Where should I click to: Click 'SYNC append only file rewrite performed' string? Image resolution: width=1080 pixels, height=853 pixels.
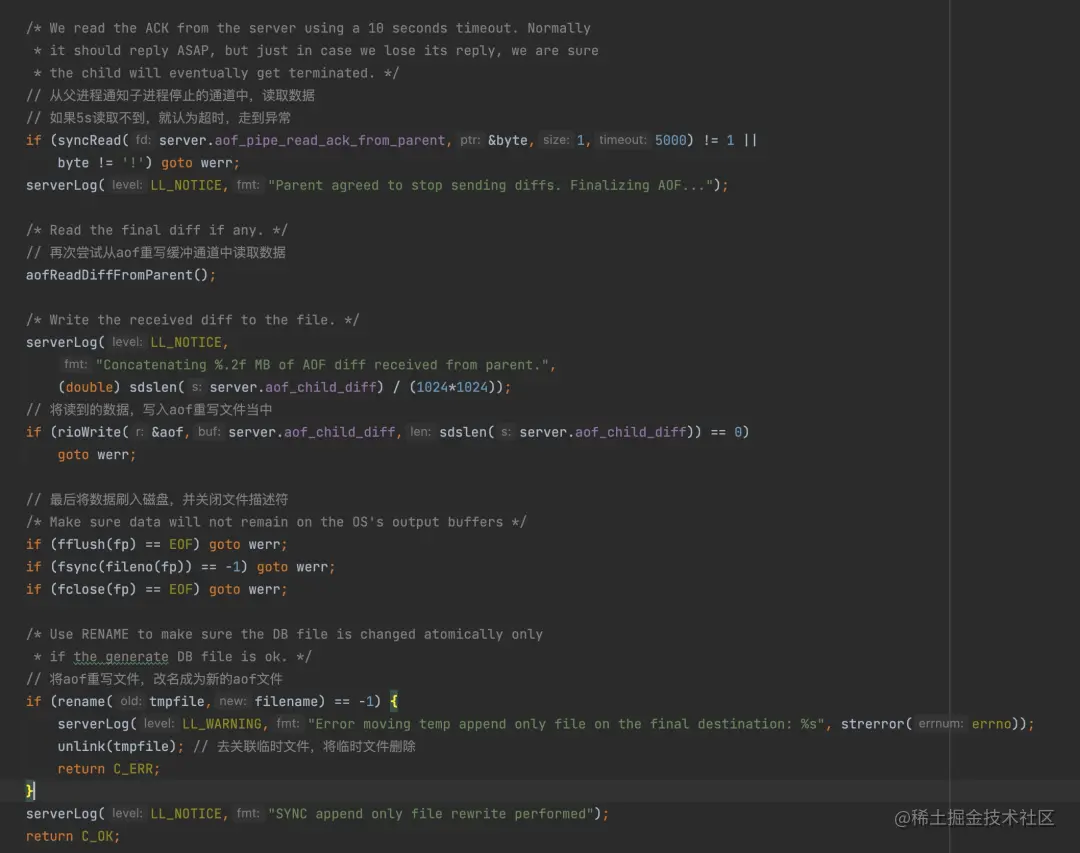coord(430,814)
